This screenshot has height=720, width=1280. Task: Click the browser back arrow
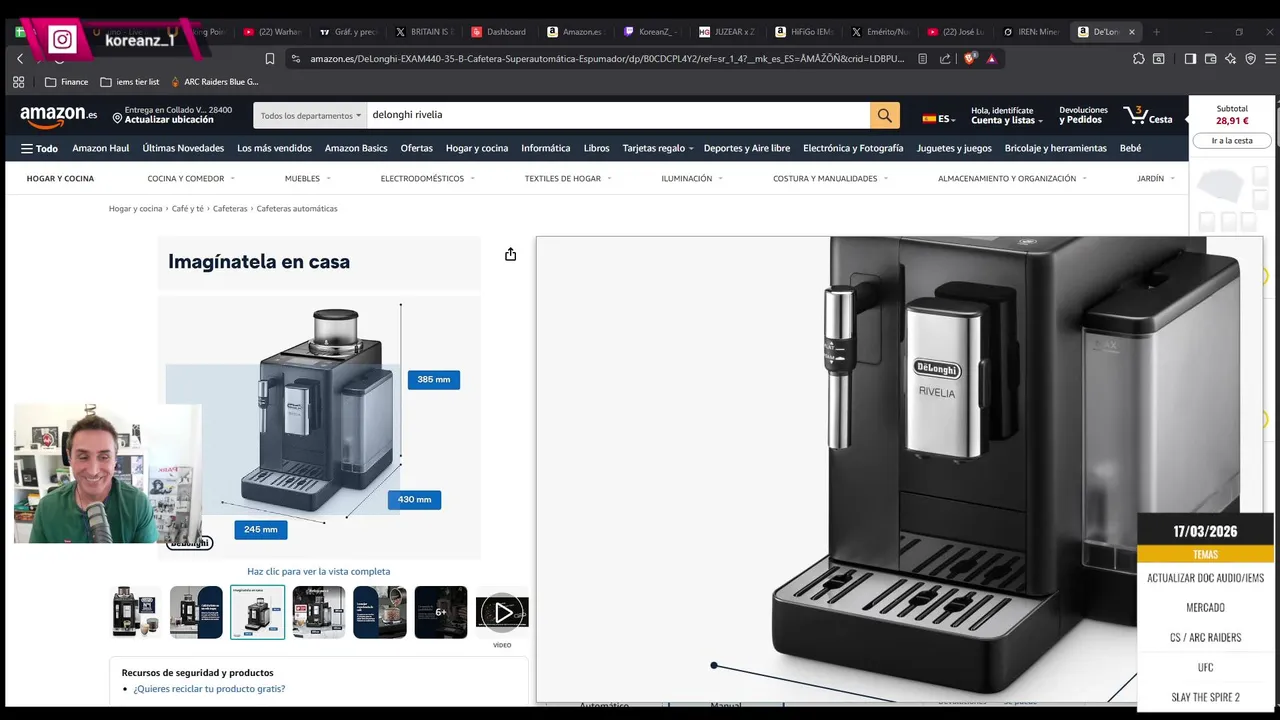[19, 59]
